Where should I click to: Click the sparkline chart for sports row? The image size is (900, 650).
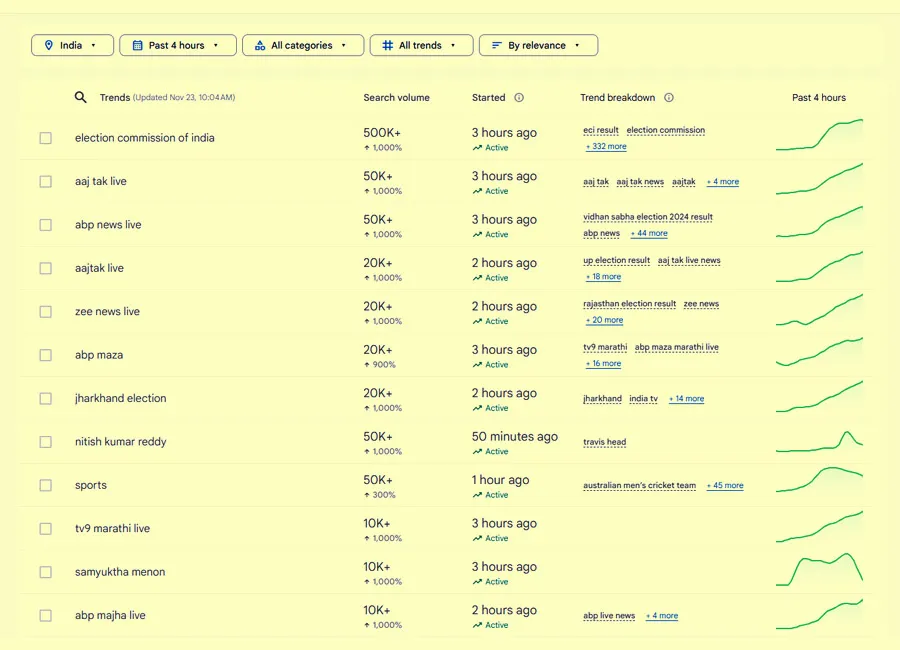[x=819, y=481]
